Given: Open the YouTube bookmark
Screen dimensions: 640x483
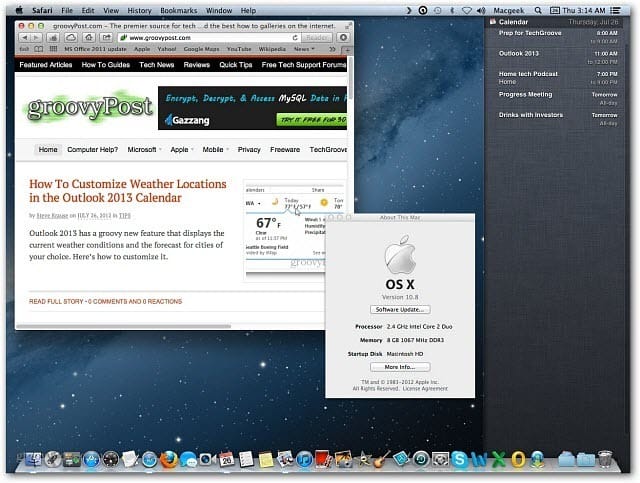Looking at the screenshot, I should 239,49.
